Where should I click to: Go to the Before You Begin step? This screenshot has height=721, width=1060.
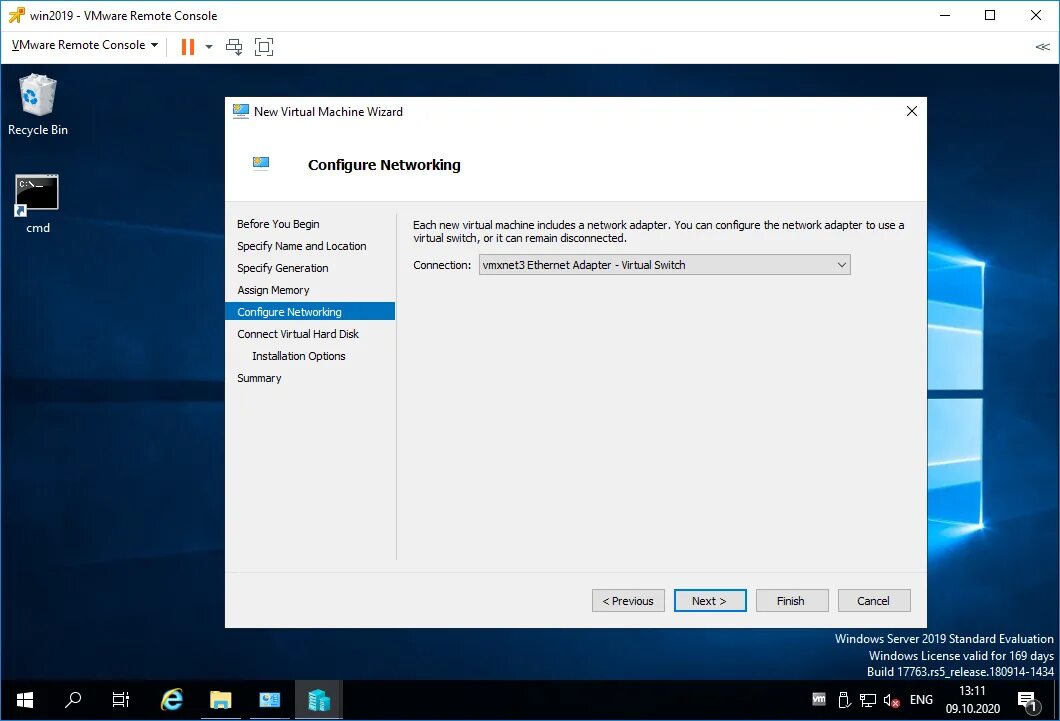pyautogui.click(x=278, y=224)
